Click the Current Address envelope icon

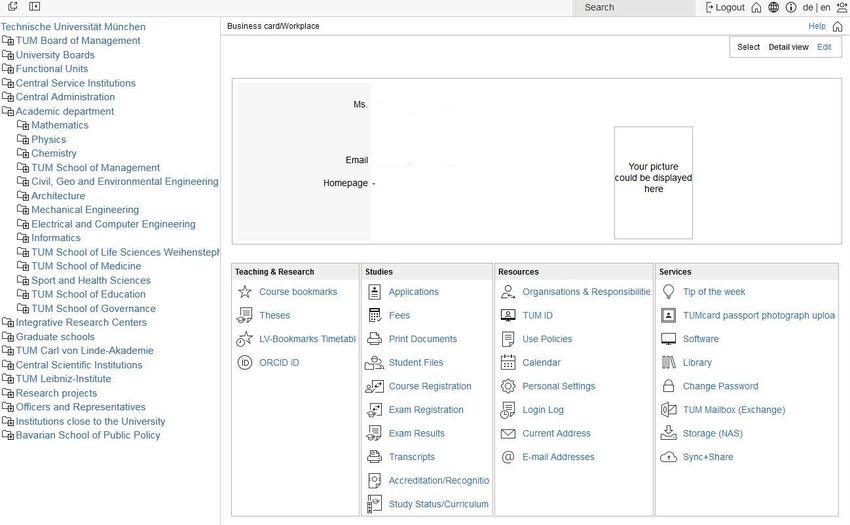[x=507, y=433]
